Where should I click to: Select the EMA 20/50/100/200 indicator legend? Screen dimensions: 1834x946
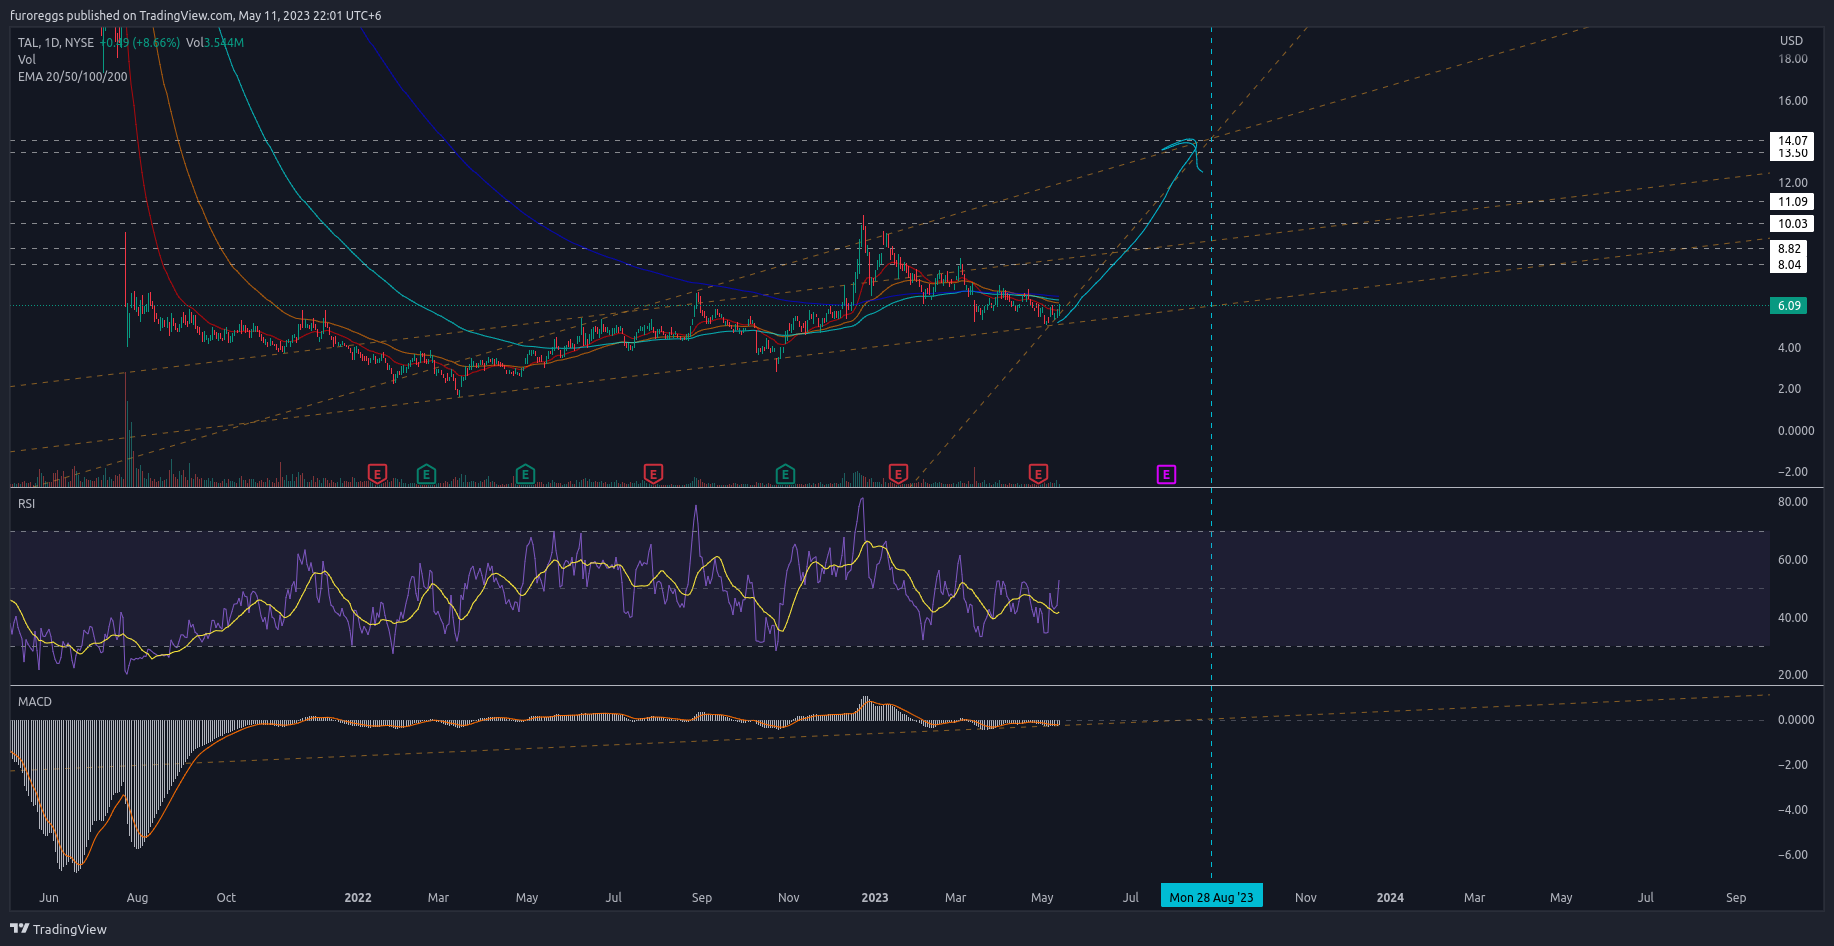pyautogui.click(x=73, y=77)
